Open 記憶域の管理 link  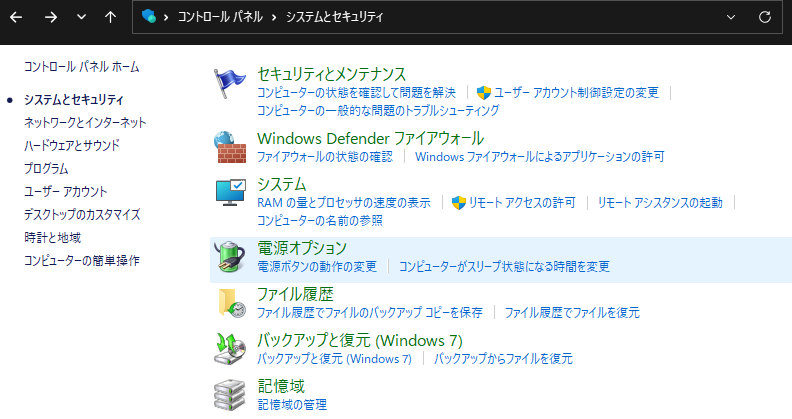(292, 405)
